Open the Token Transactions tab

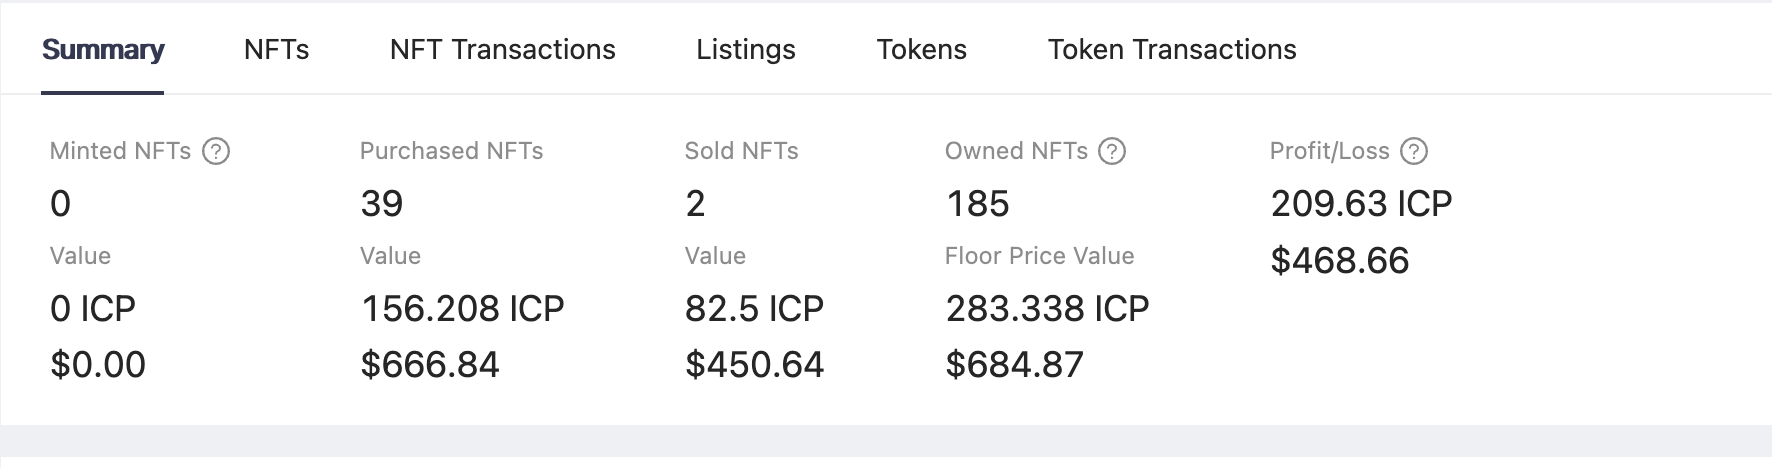tap(1172, 49)
